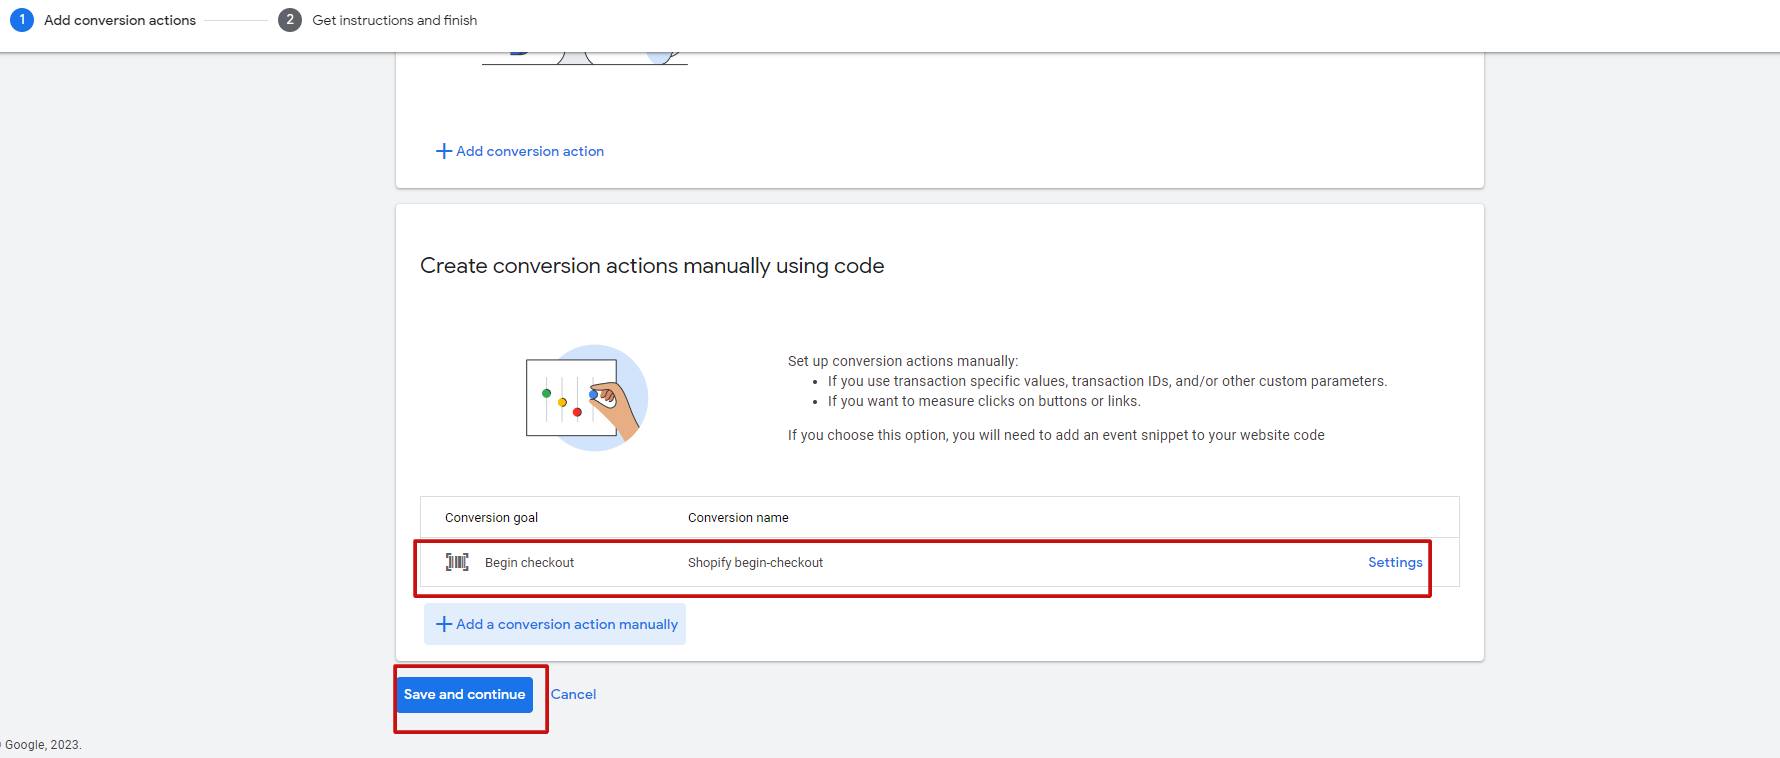Click the Google, 2023 copyright text
This screenshot has width=1780, height=758.
coord(41,745)
